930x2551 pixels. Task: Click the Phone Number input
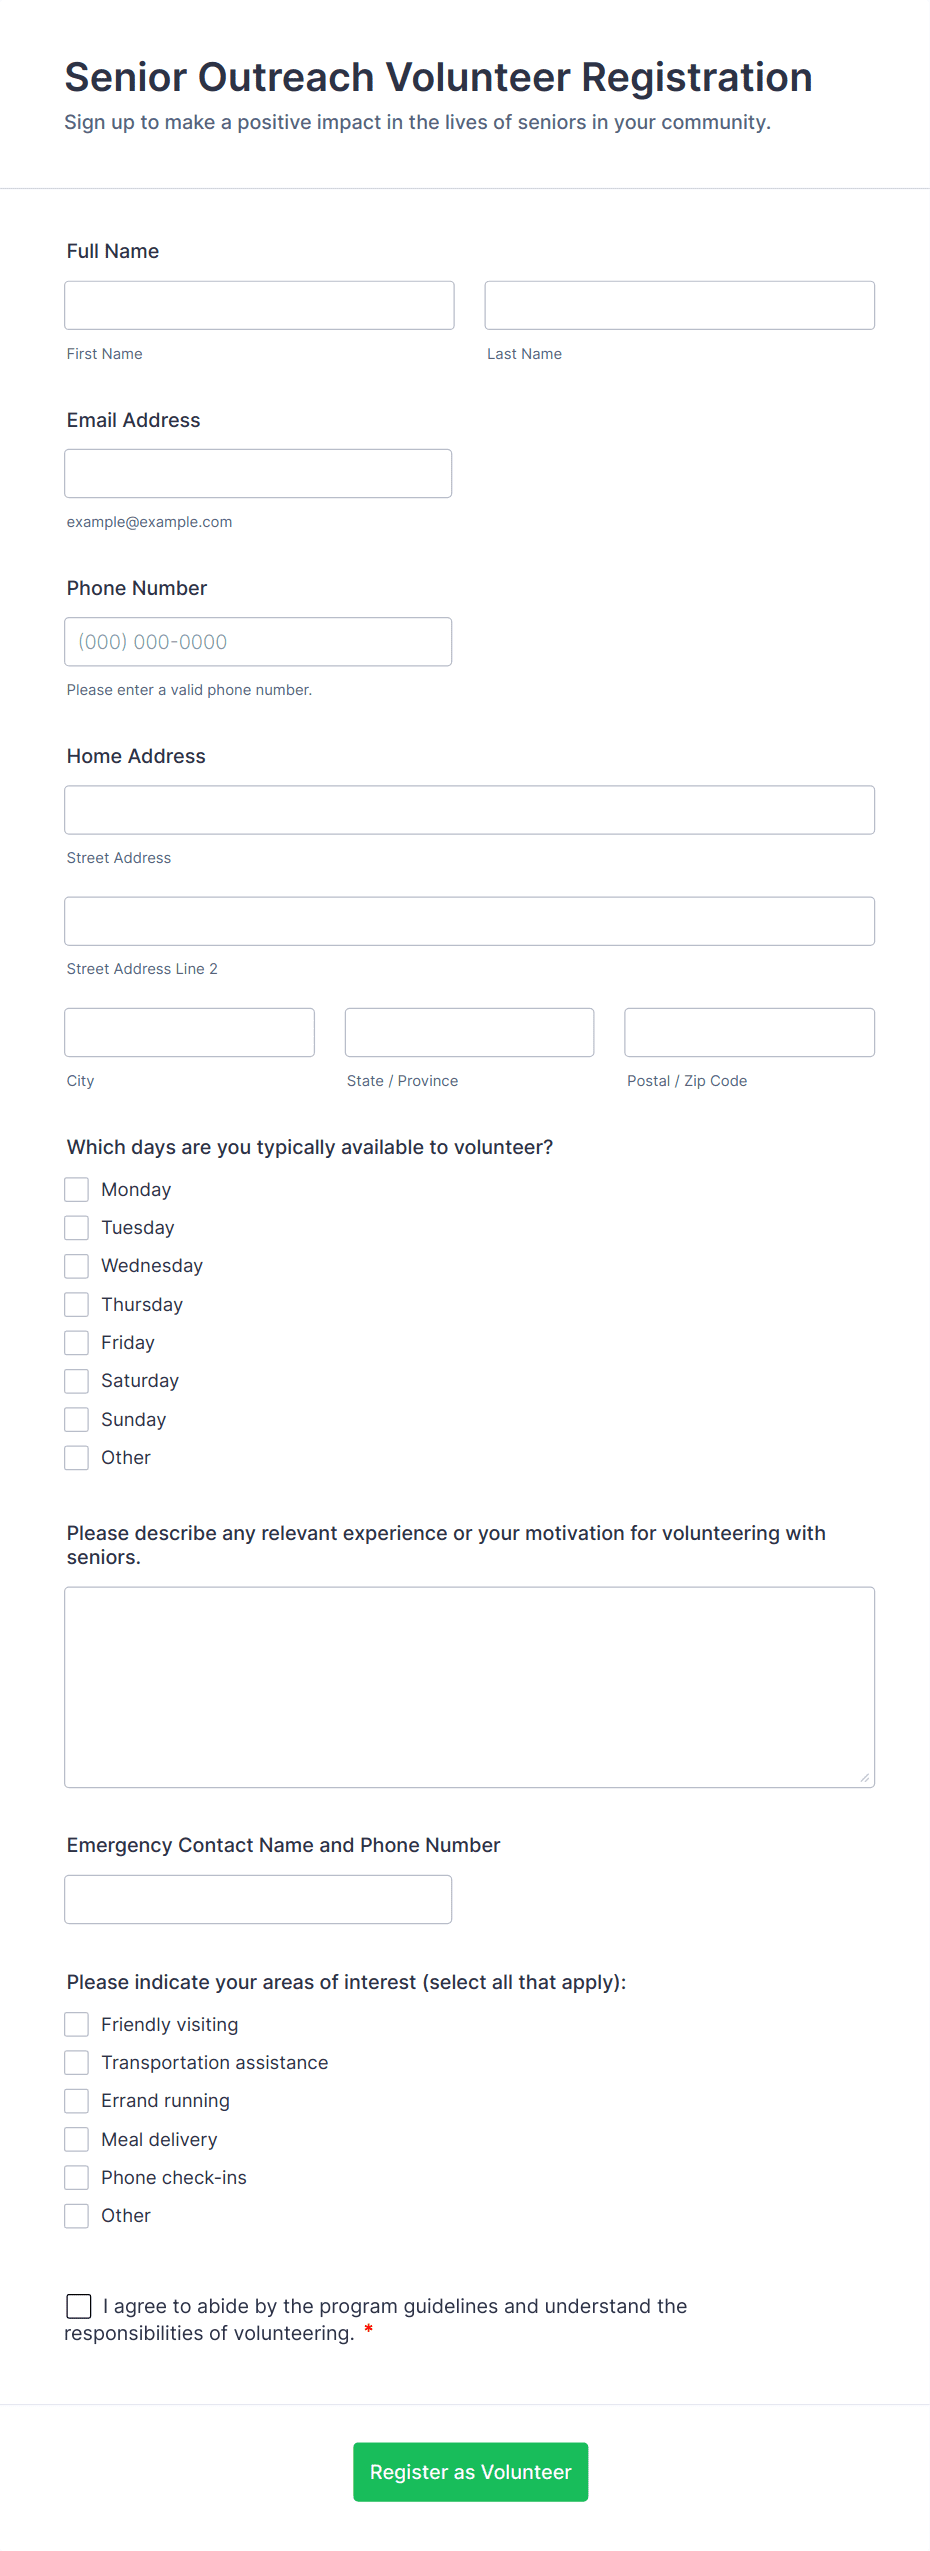[258, 642]
